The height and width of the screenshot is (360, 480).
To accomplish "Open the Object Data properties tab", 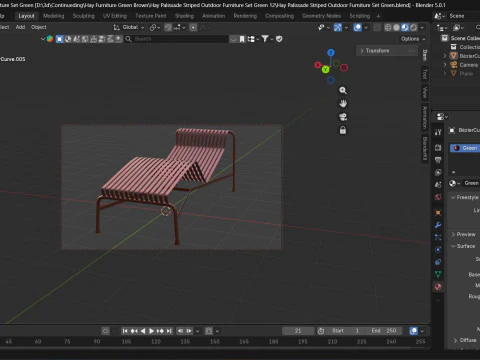I will coord(438,274).
